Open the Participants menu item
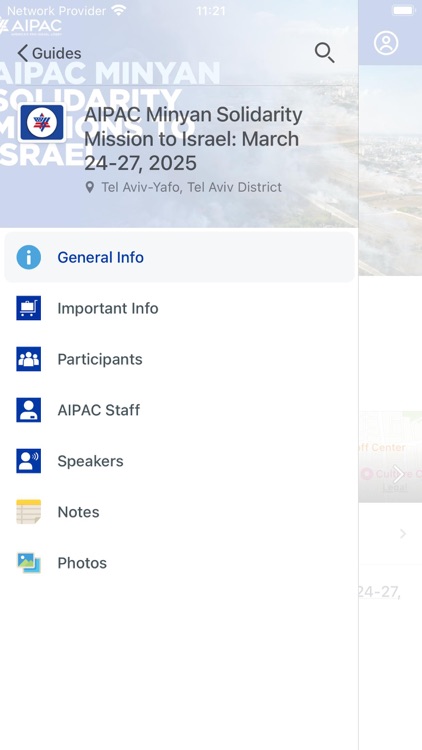Viewport: 422px width, 750px height. click(179, 359)
